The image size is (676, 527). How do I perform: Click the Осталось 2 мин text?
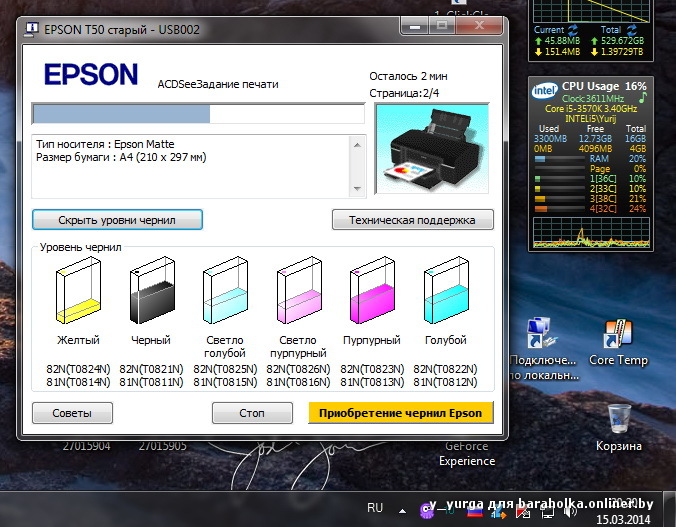[x=408, y=76]
